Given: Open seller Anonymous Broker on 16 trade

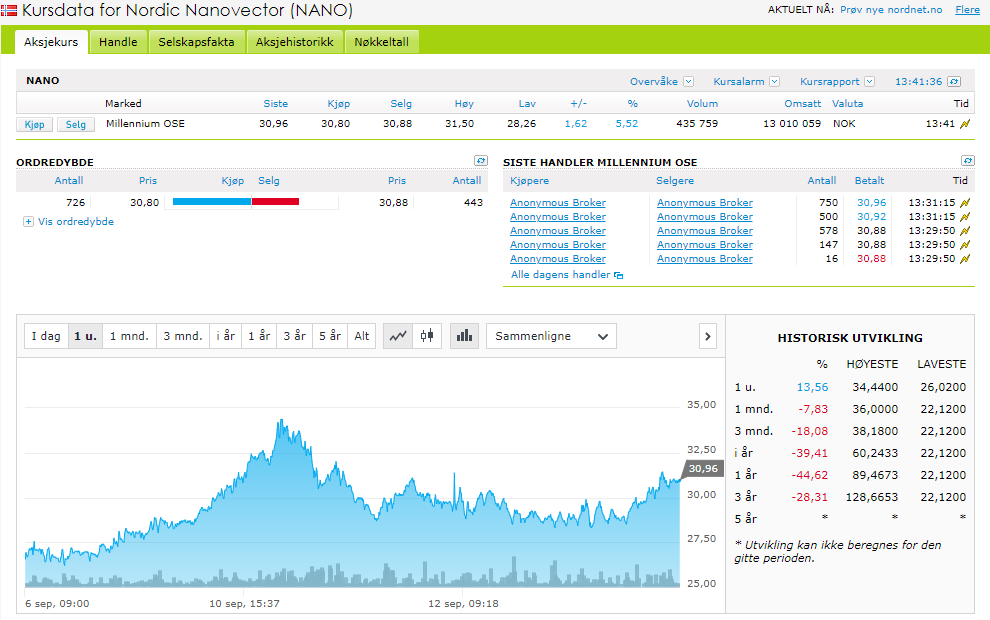Looking at the screenshot, I should click(705, 259).
